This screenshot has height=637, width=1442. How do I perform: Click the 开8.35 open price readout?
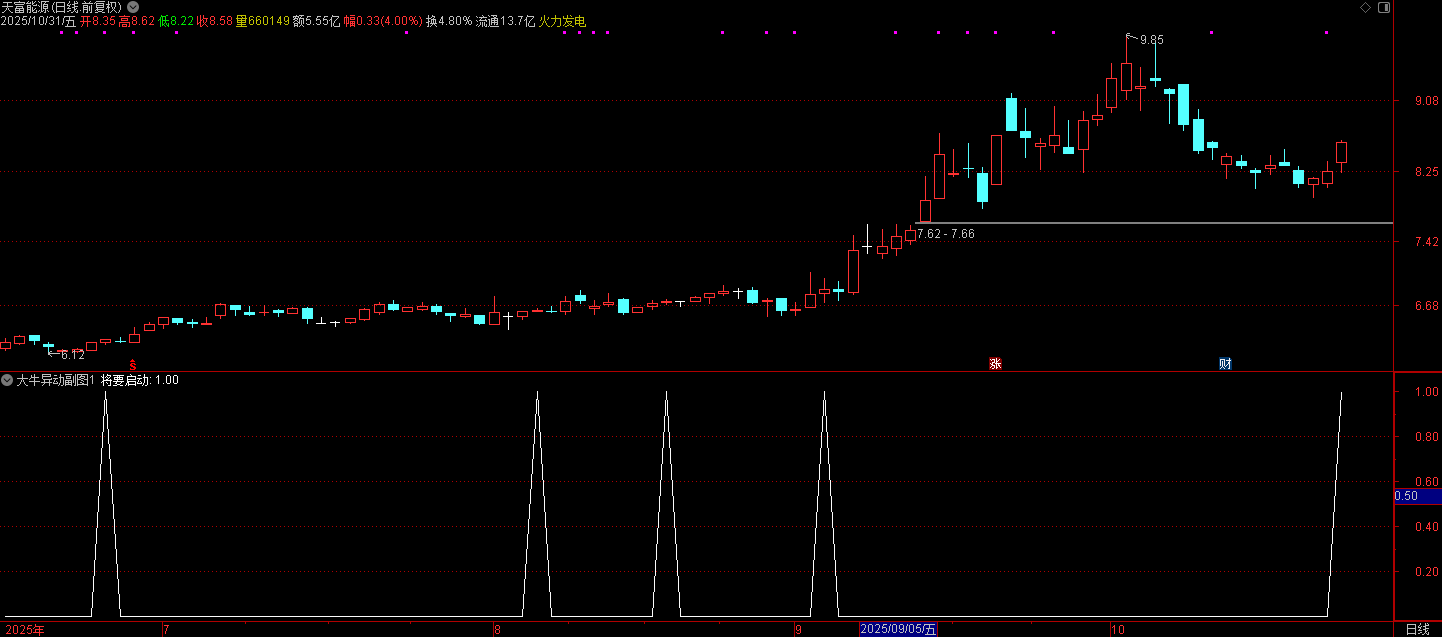click(98, 21)
